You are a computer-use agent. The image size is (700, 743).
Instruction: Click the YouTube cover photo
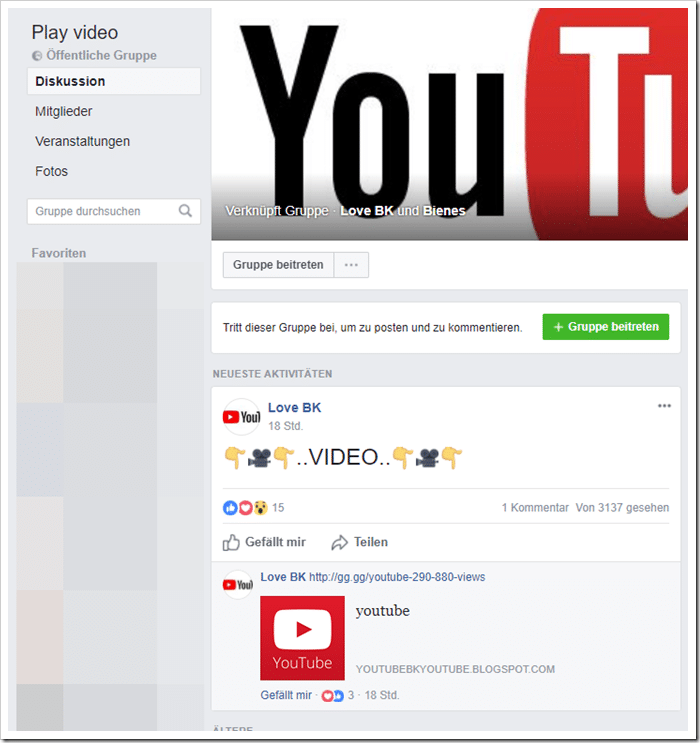pos(449,124)
